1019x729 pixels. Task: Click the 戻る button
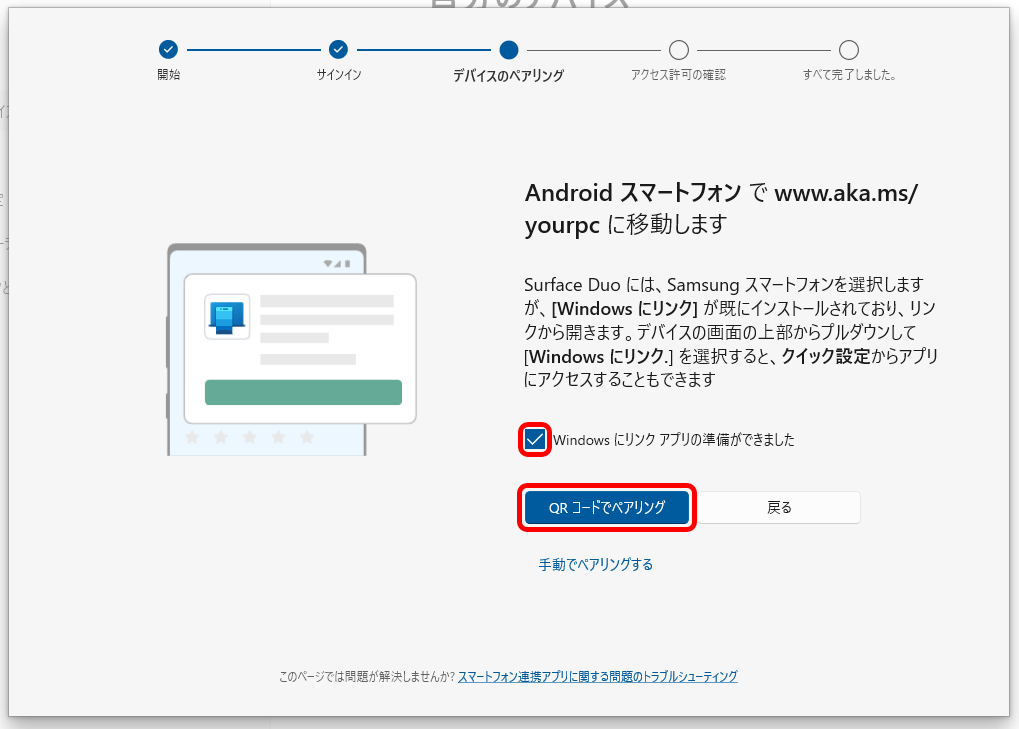coord(779,507)
